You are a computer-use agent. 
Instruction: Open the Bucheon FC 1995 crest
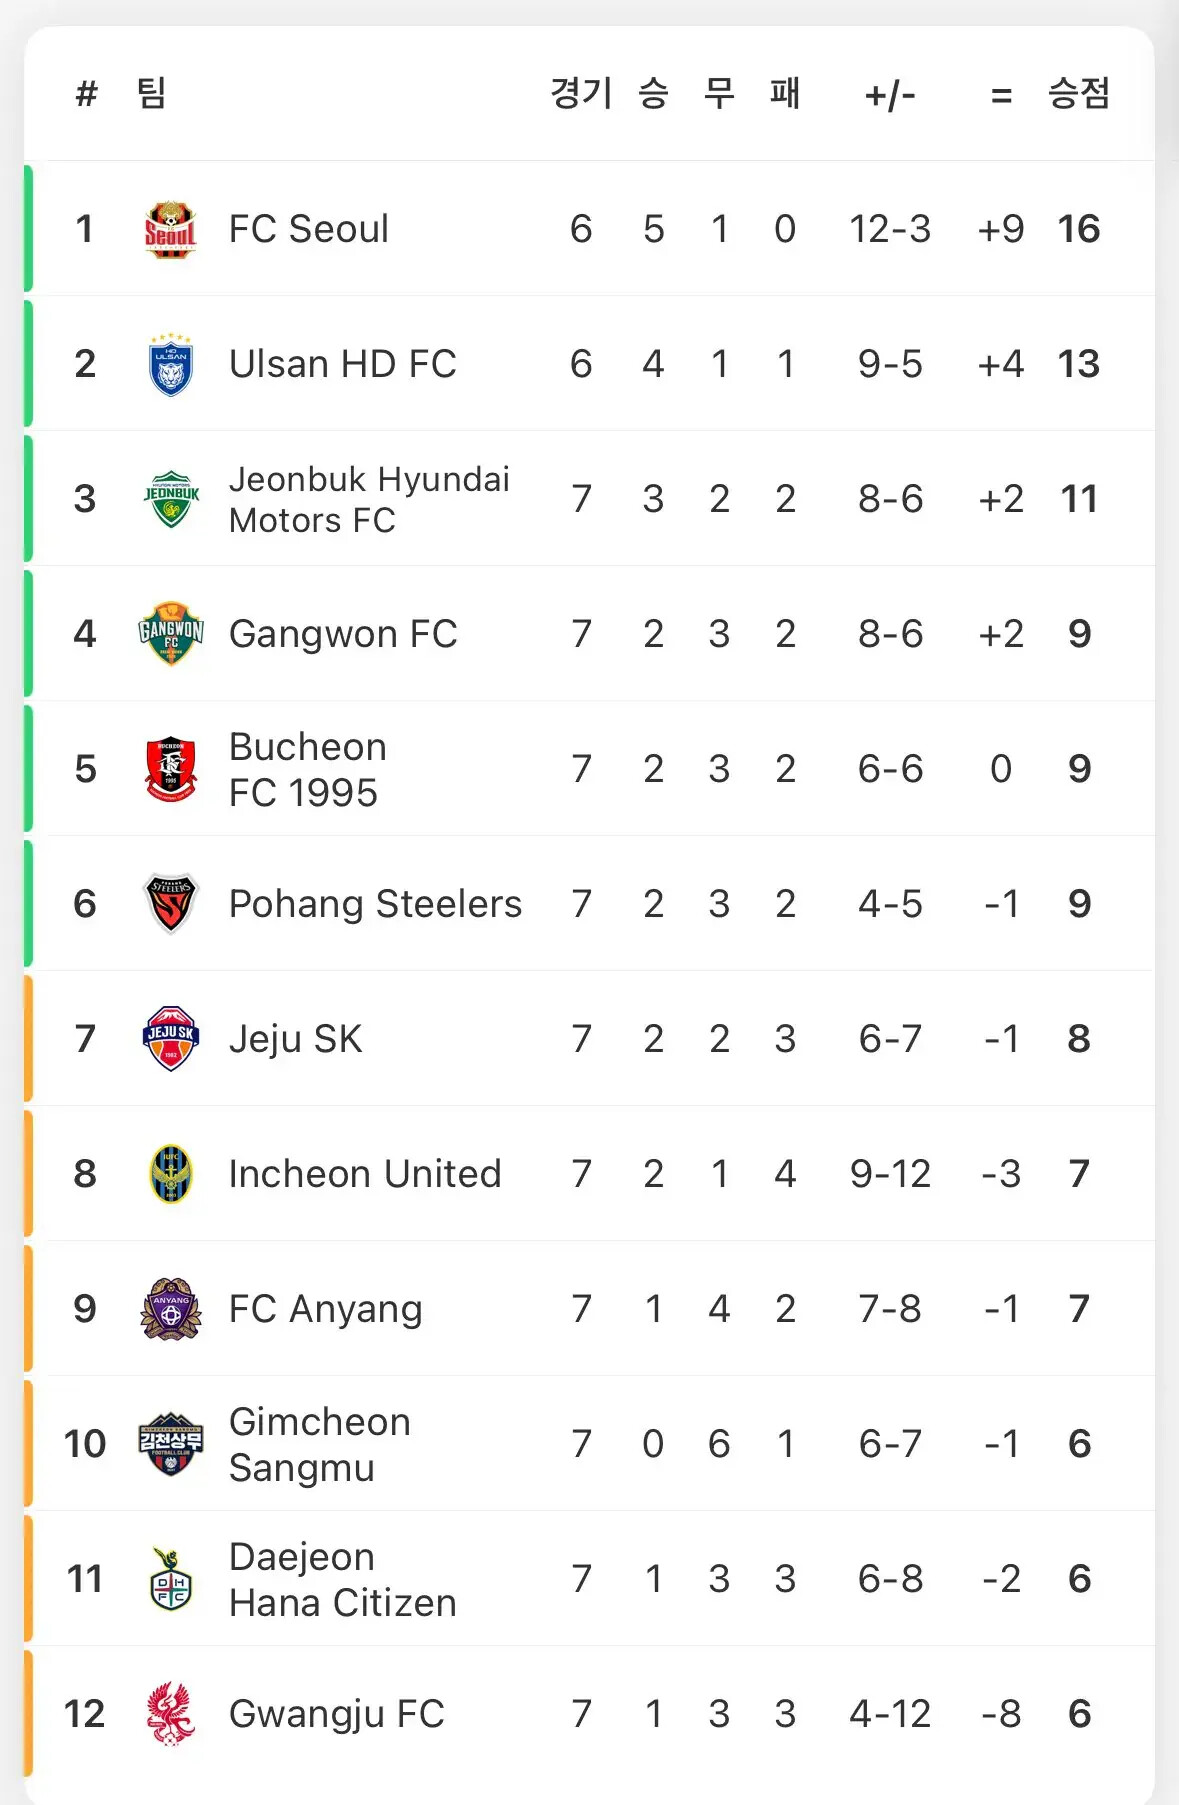click(171, 769)
